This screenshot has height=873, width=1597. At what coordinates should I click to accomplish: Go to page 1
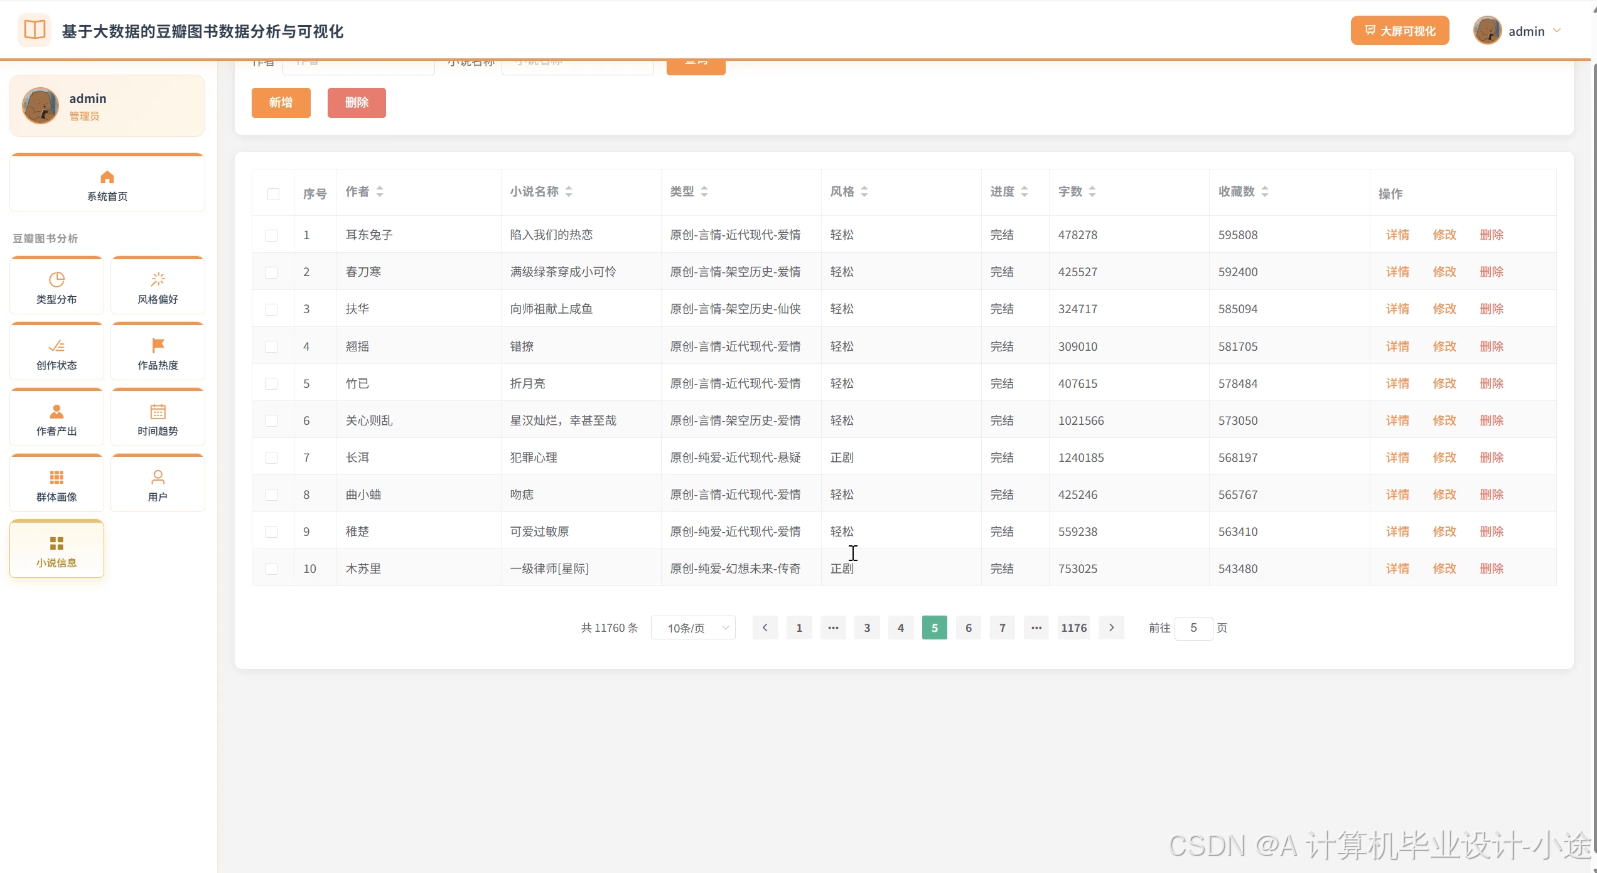point(799,628)
